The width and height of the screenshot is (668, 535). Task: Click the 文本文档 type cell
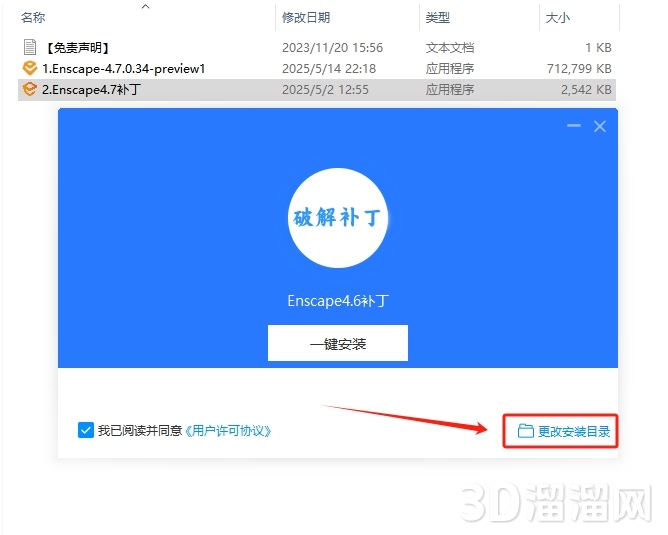tap(449, 48)
